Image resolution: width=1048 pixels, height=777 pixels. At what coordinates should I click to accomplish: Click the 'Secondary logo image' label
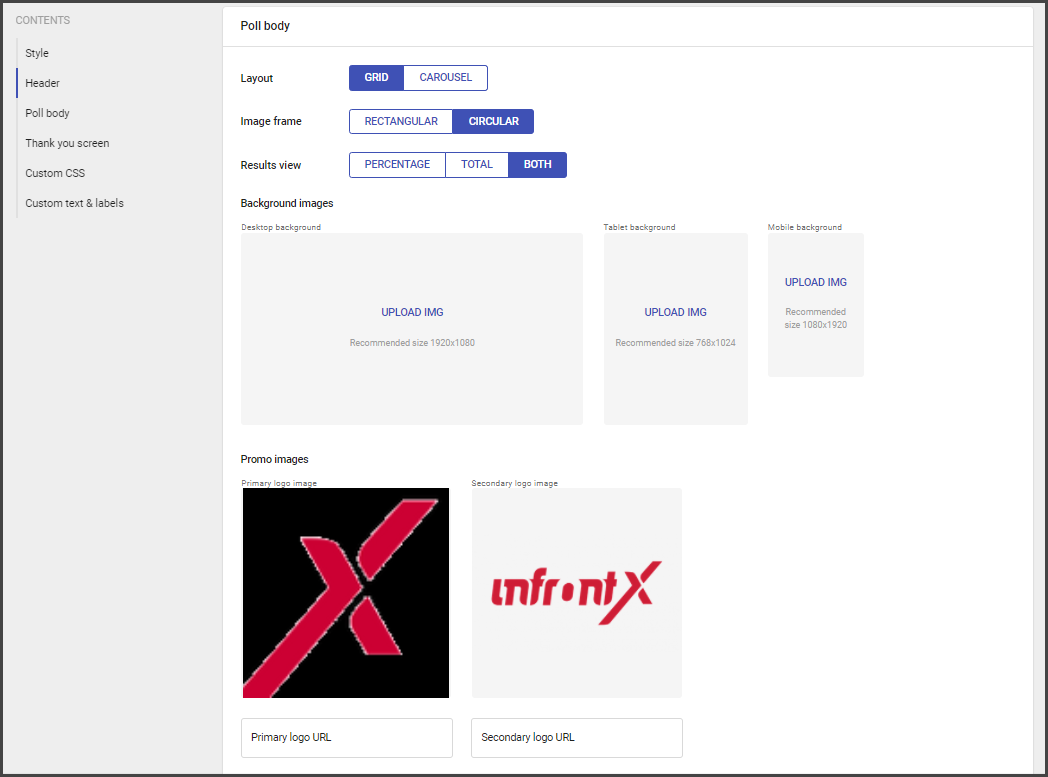(x=514, y=483)
